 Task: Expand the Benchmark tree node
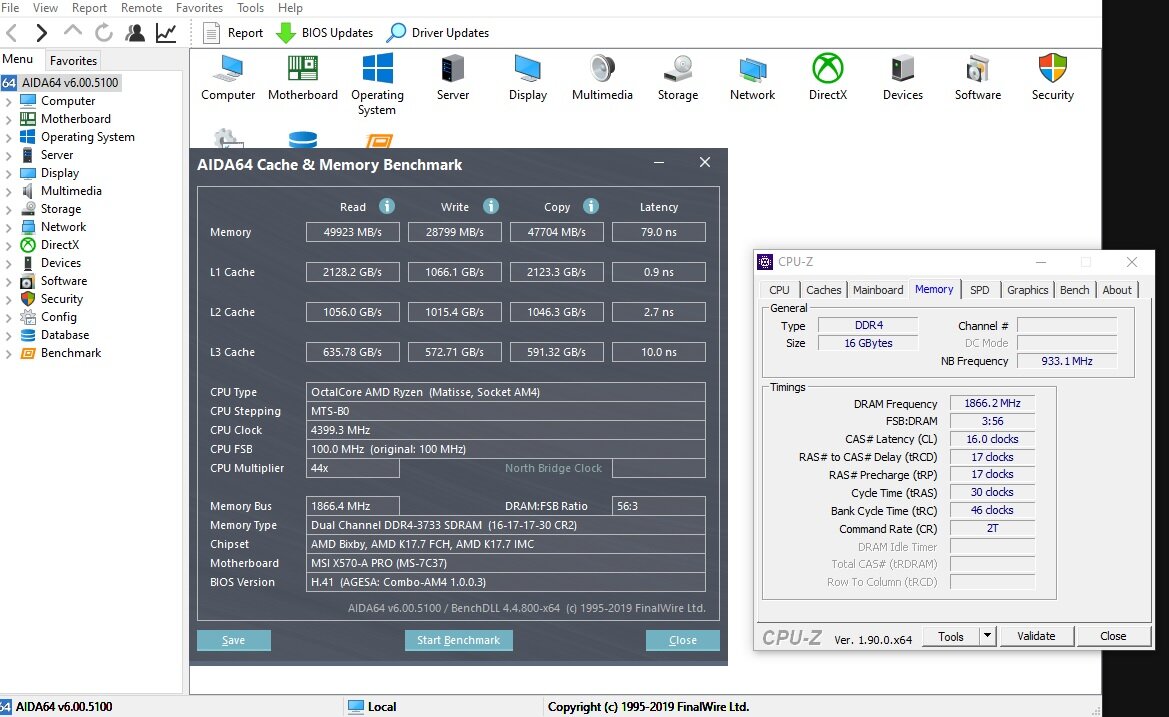8,354
